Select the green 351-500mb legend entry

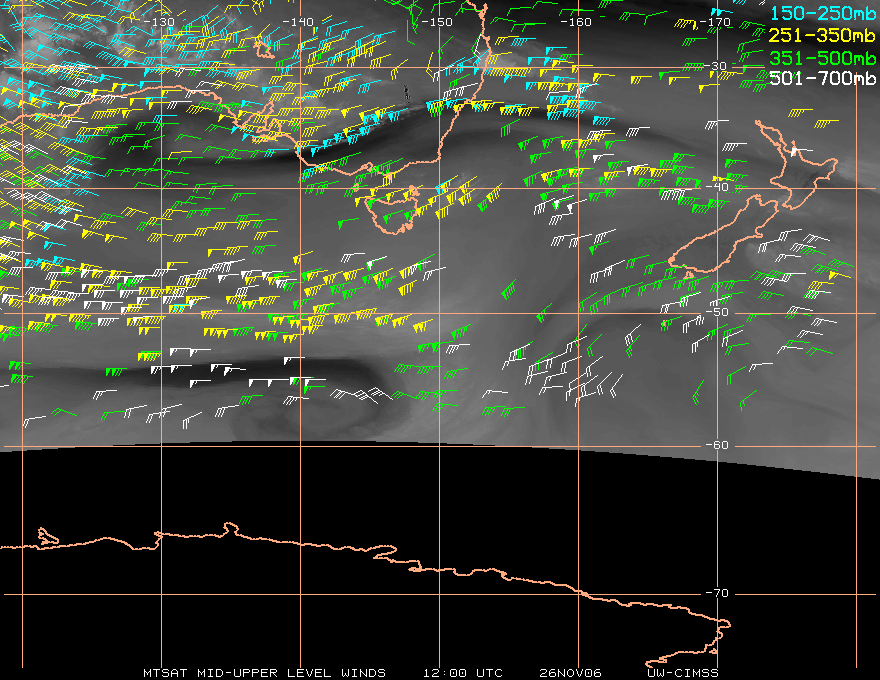coord(823,56)
